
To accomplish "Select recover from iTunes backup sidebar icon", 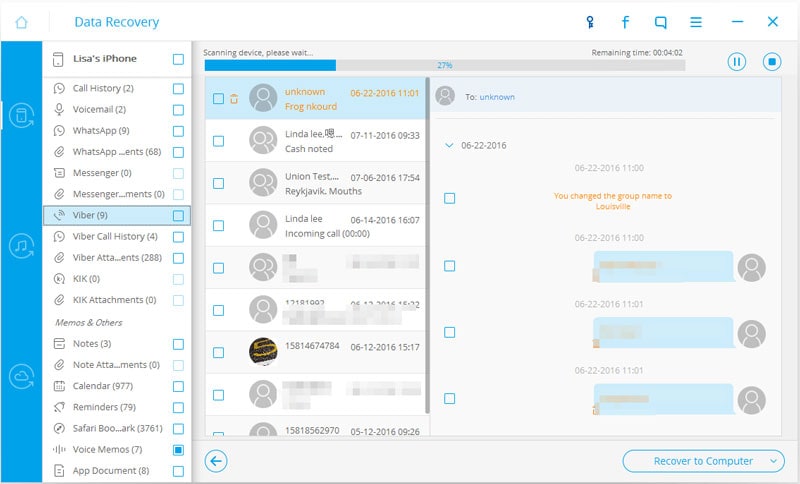I will (x=21, y=246).
